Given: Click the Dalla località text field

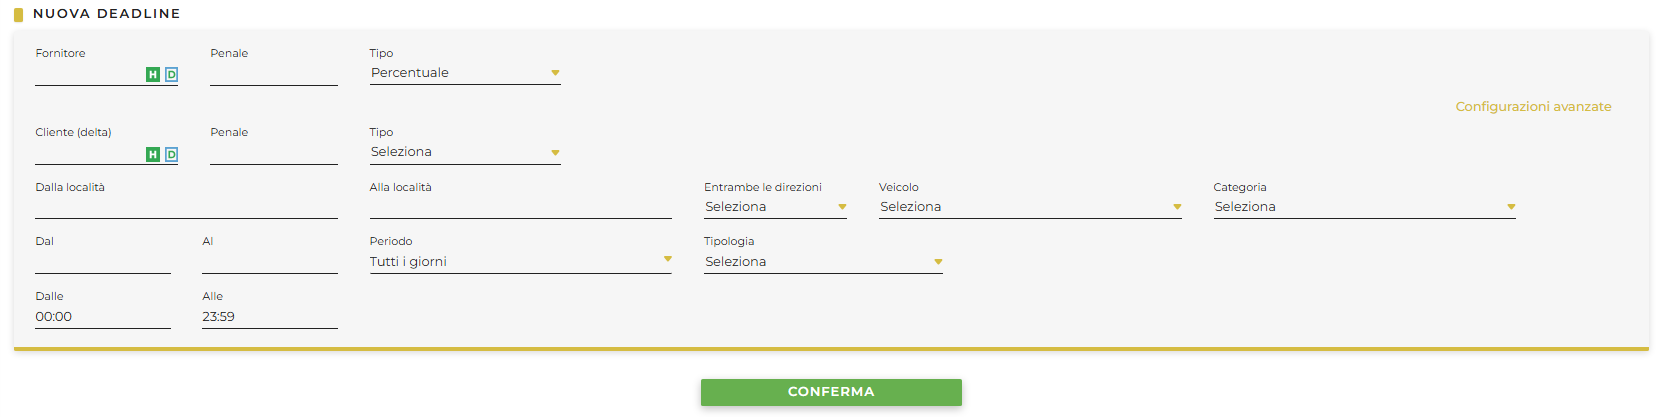Looking at the screenshot, I should coord(186,208).
